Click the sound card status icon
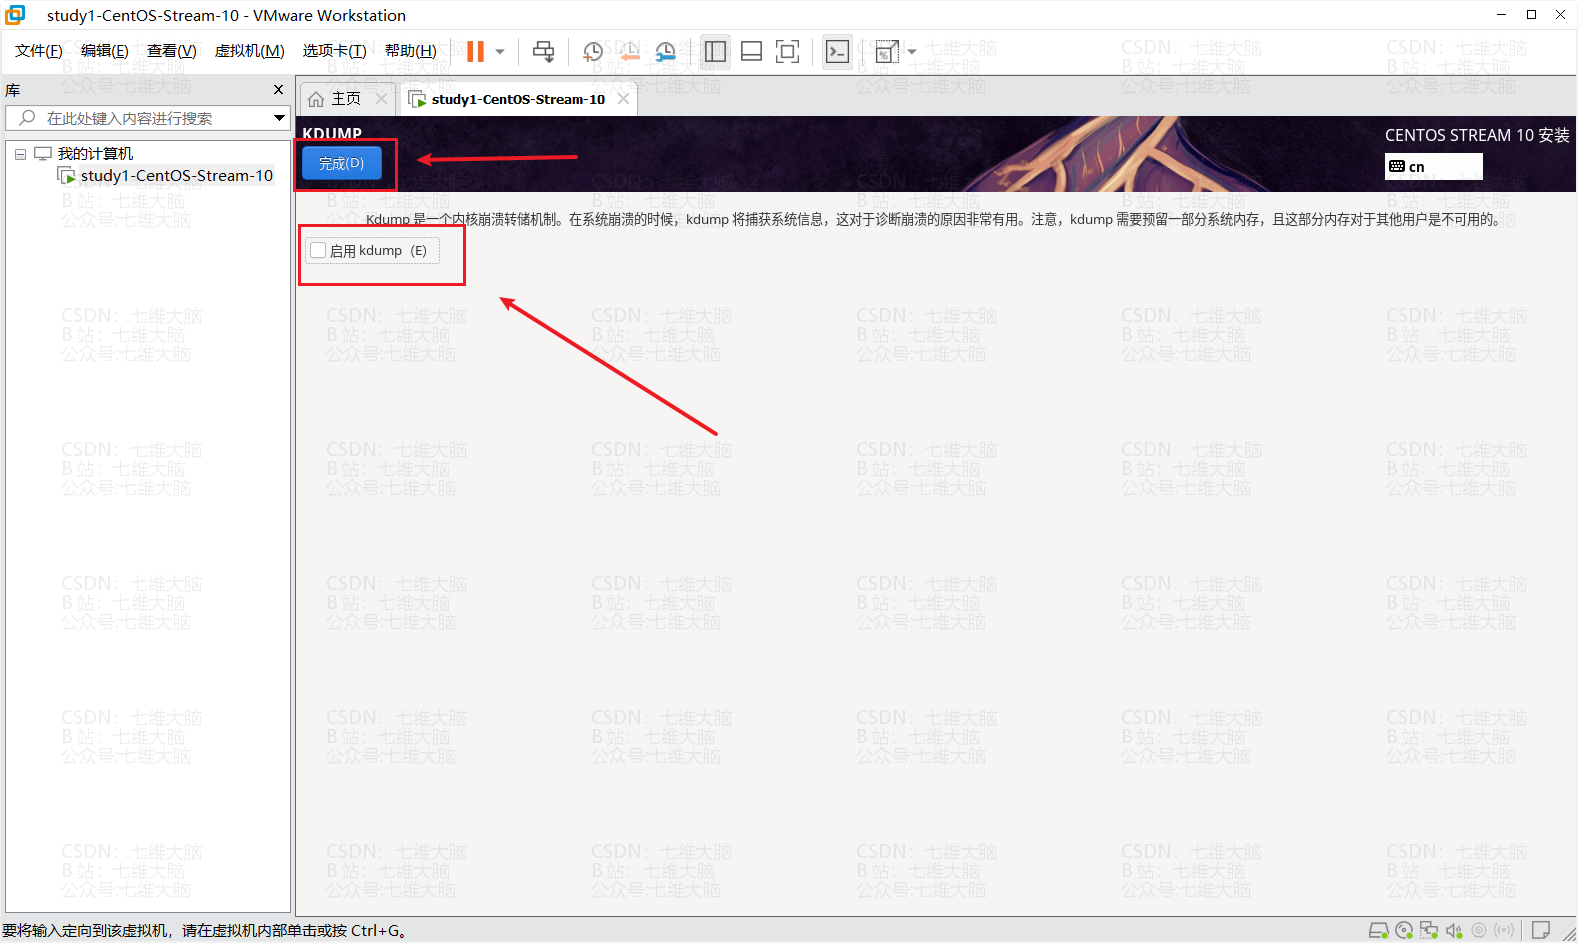 tap(1454, 930)
